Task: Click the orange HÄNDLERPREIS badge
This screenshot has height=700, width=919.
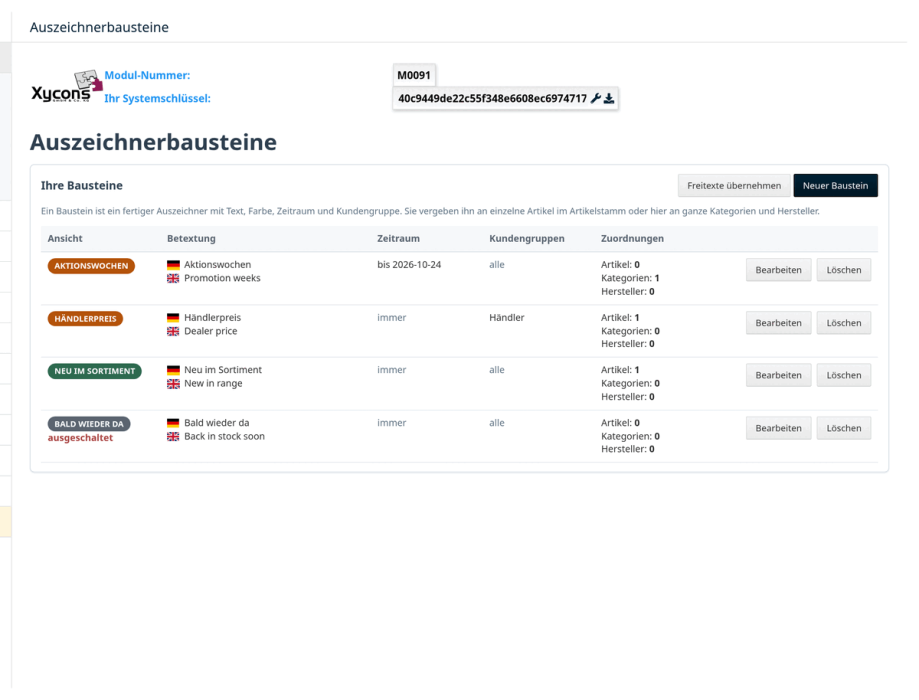Action: pos(86,318)
